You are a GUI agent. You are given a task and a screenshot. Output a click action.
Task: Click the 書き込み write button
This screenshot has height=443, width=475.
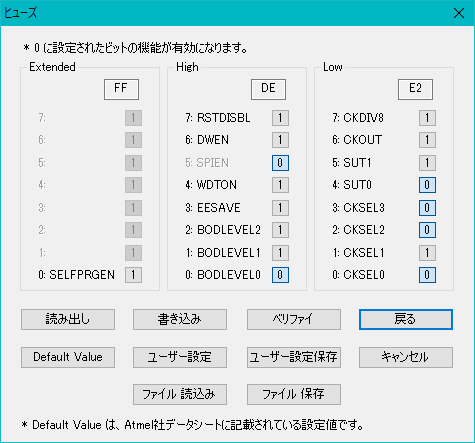click(180, 320)
